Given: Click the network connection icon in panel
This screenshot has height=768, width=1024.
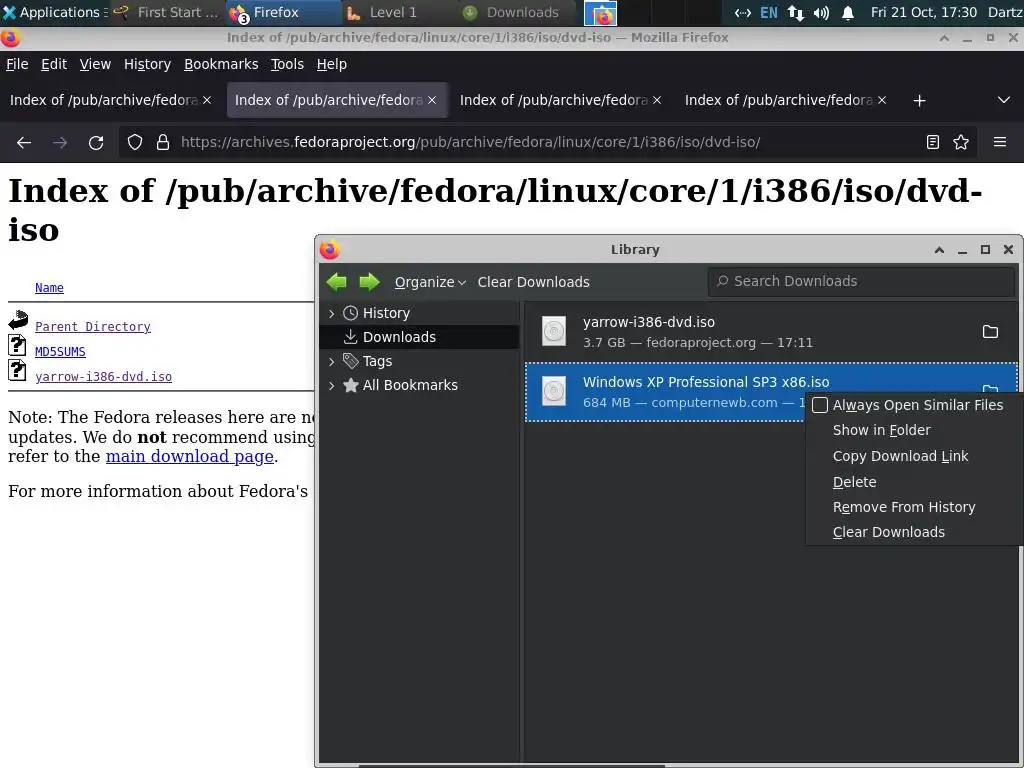Looking at the screenshot, I should point(795,12).
